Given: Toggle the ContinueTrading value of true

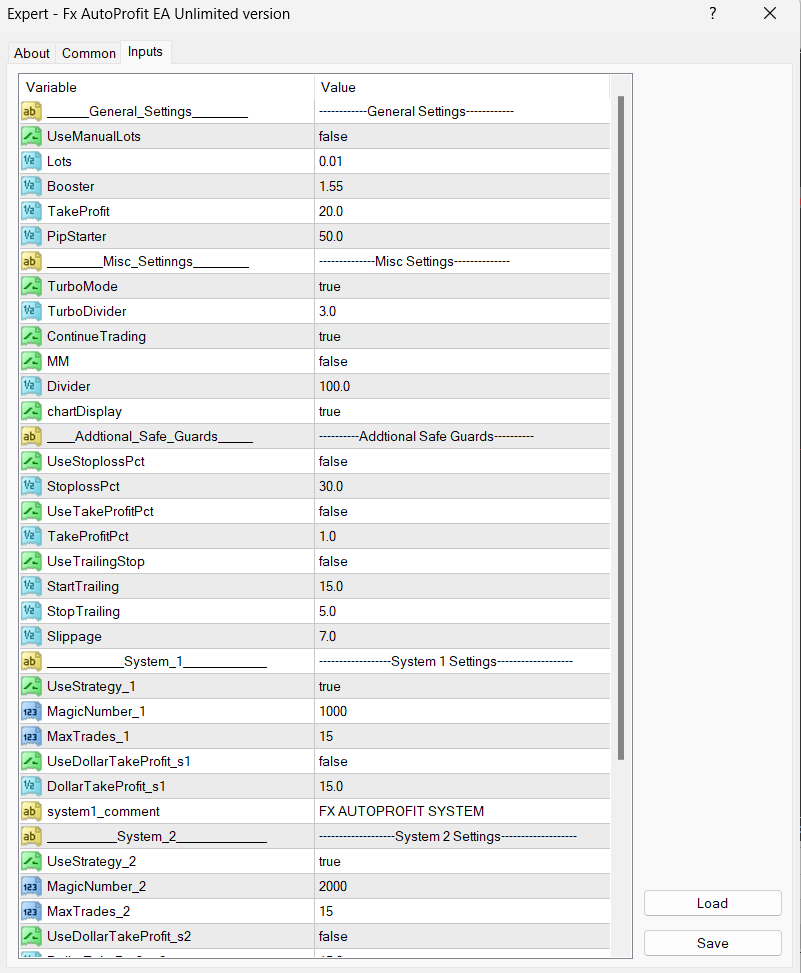Looking at the screenshot, I should pos(460,336).
